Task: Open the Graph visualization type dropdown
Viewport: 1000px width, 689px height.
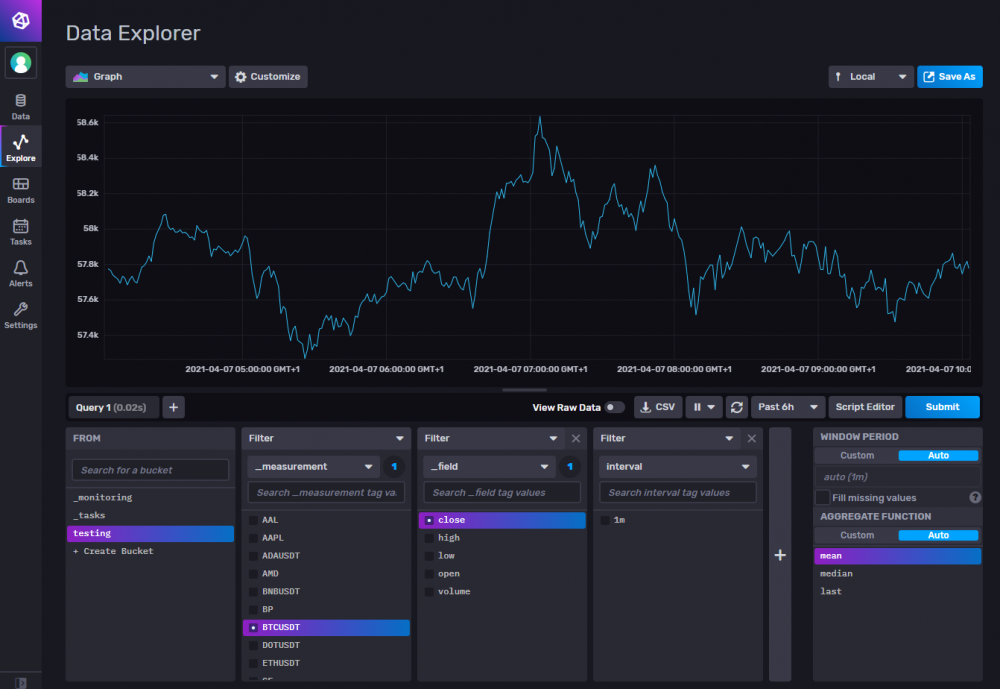Action: click(145, 77)
